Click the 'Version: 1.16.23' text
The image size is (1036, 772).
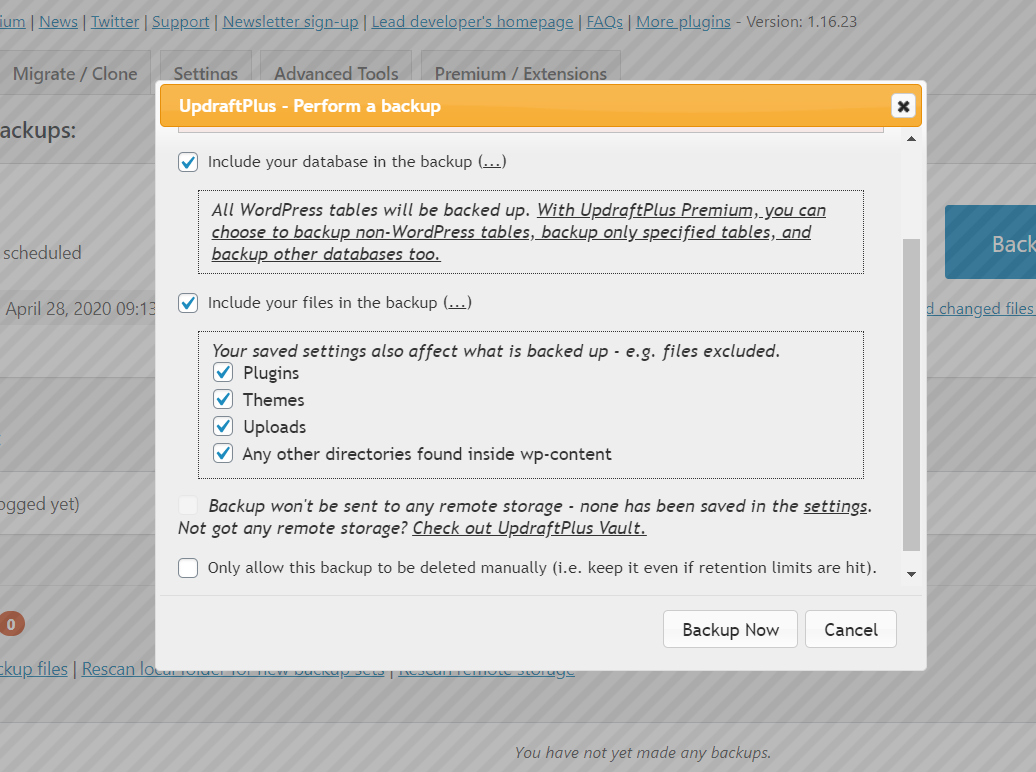click(801, 22)
